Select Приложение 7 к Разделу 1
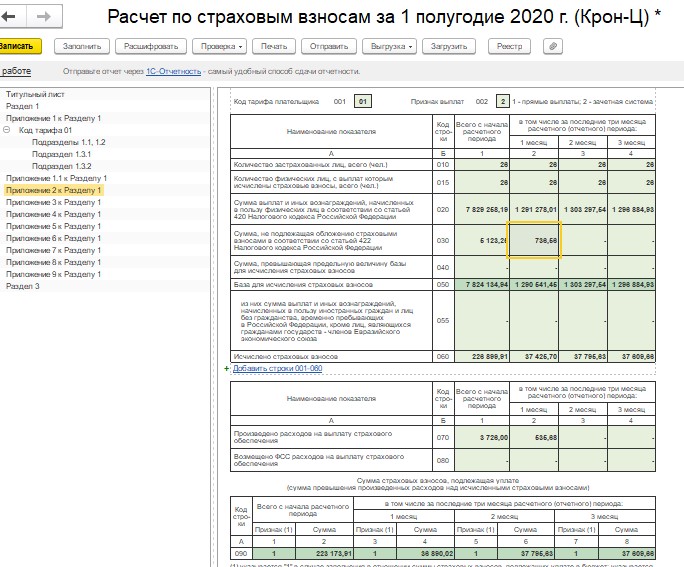Viewport: 684px width, 567px height. coord(53,250)
